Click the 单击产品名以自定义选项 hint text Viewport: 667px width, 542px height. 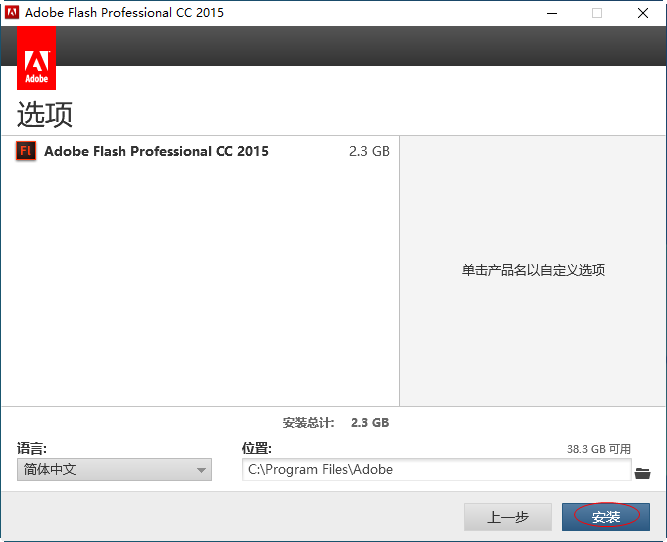533,270
